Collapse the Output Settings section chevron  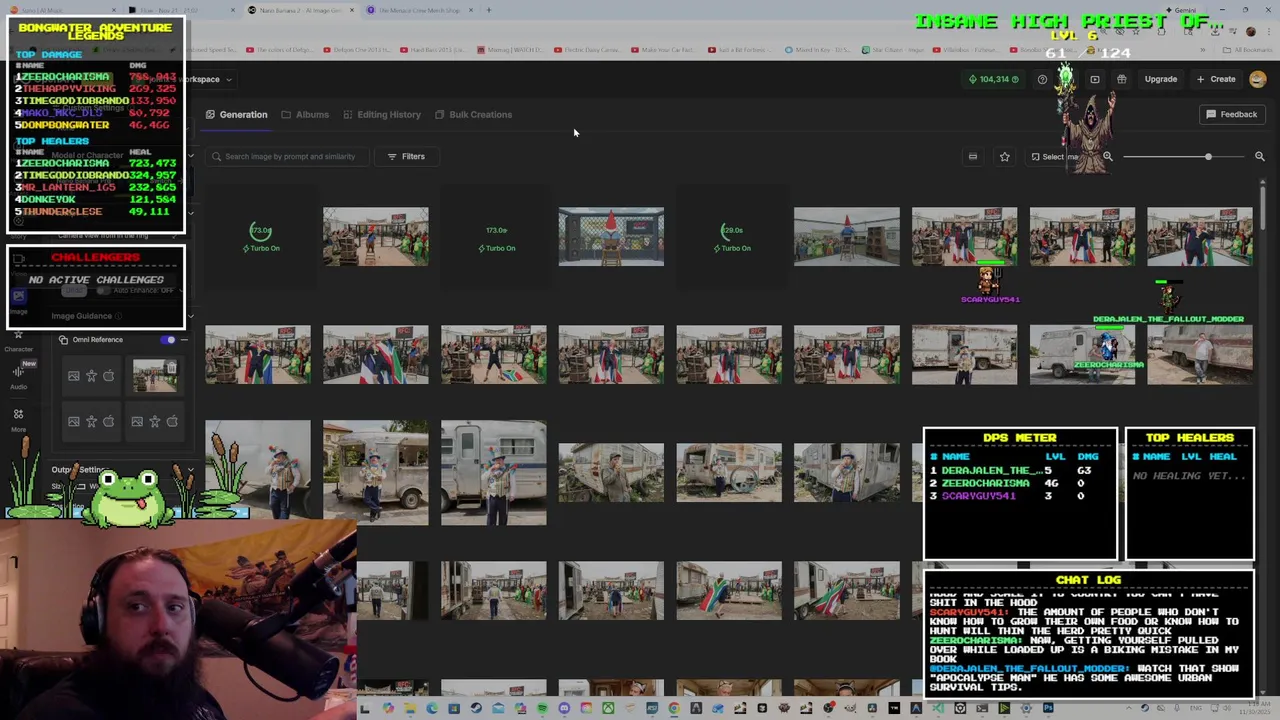(x=191, y=470)
